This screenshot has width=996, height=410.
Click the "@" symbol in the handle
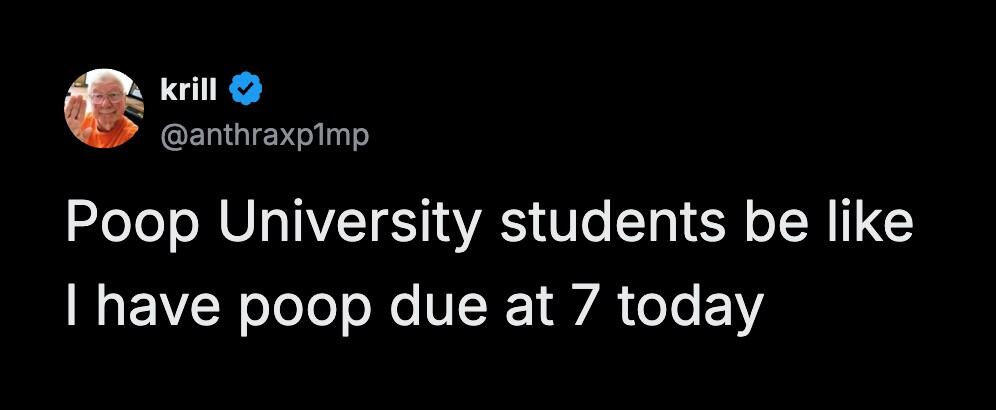171,134
